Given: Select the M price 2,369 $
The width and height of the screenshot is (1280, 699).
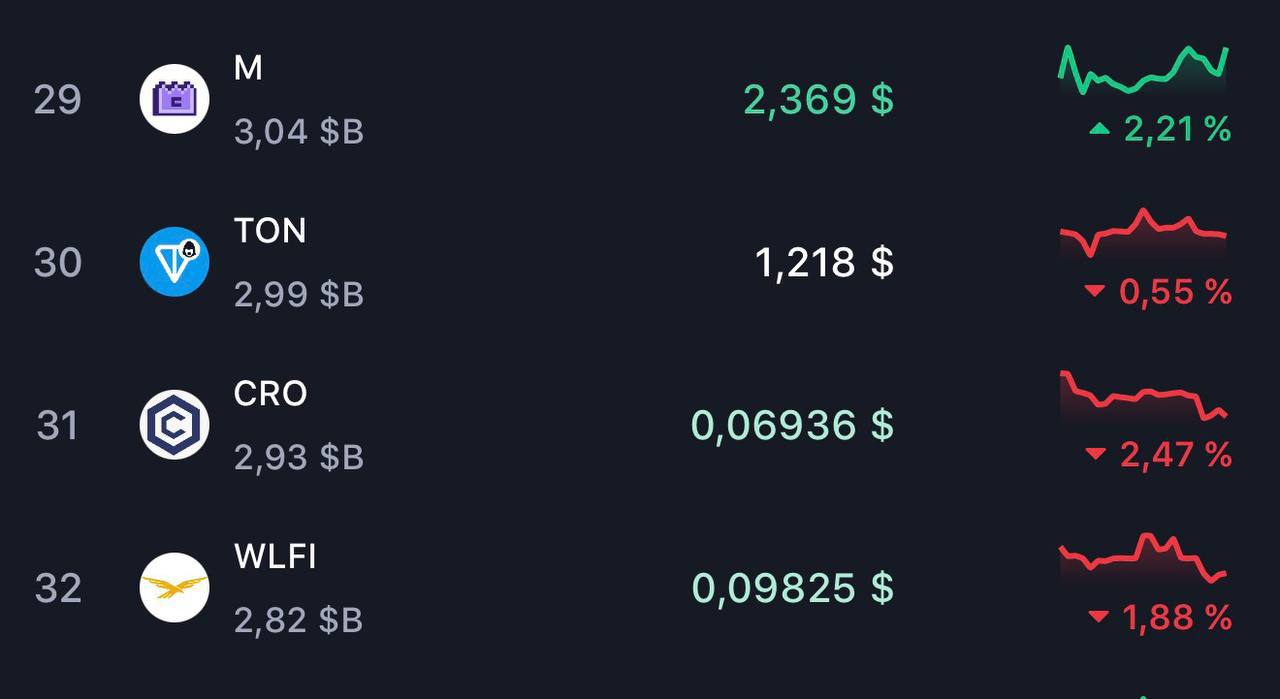Looking at the screenshot, I should coord(818,100).
